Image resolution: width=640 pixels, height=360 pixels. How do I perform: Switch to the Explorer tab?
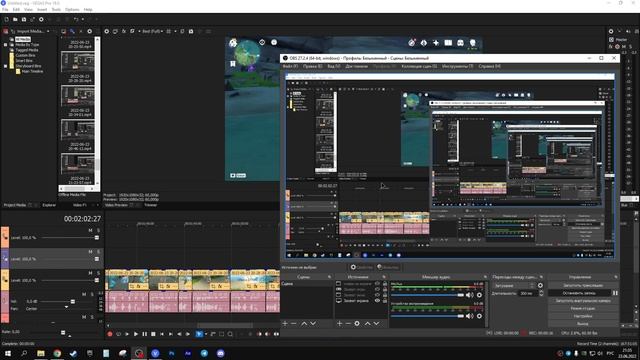pos(49,205)
